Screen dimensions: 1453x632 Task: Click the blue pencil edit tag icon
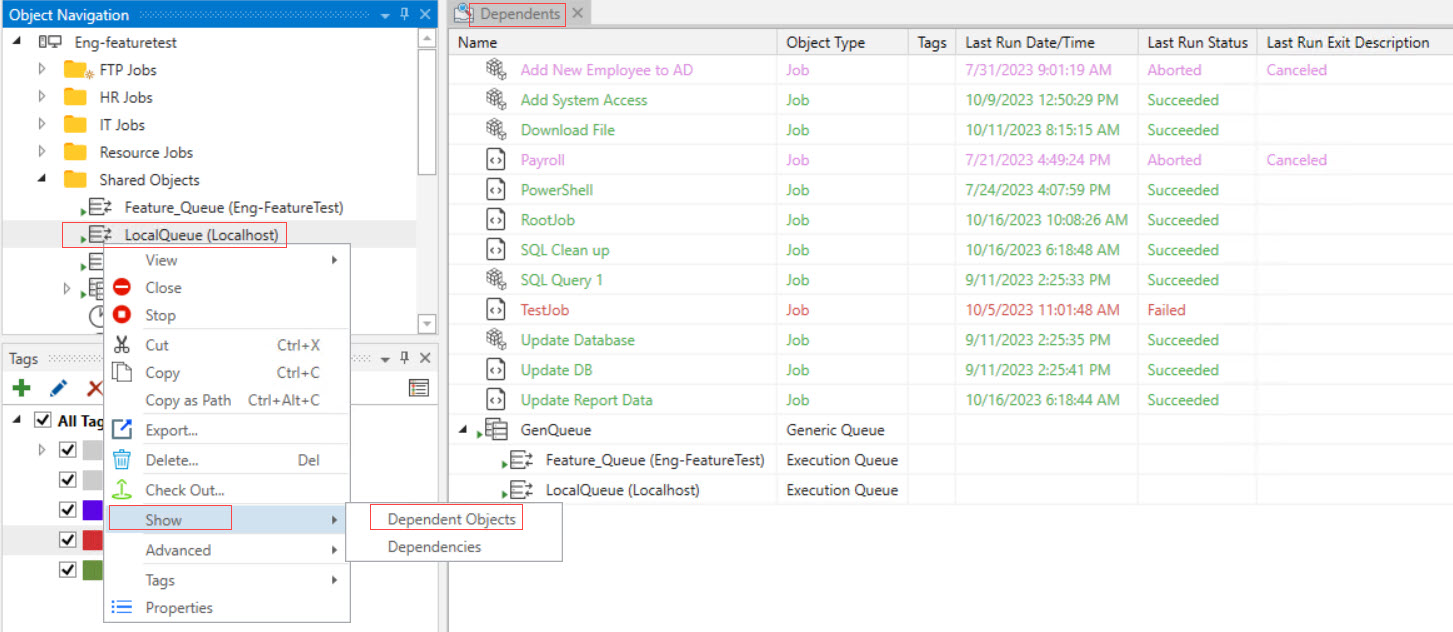(x=59, y=388)
